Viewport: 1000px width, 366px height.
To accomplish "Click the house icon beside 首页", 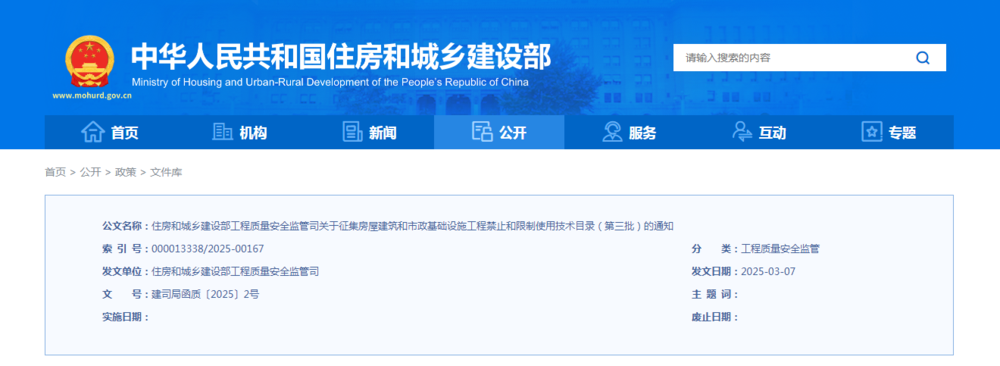I will coord(92,132).
